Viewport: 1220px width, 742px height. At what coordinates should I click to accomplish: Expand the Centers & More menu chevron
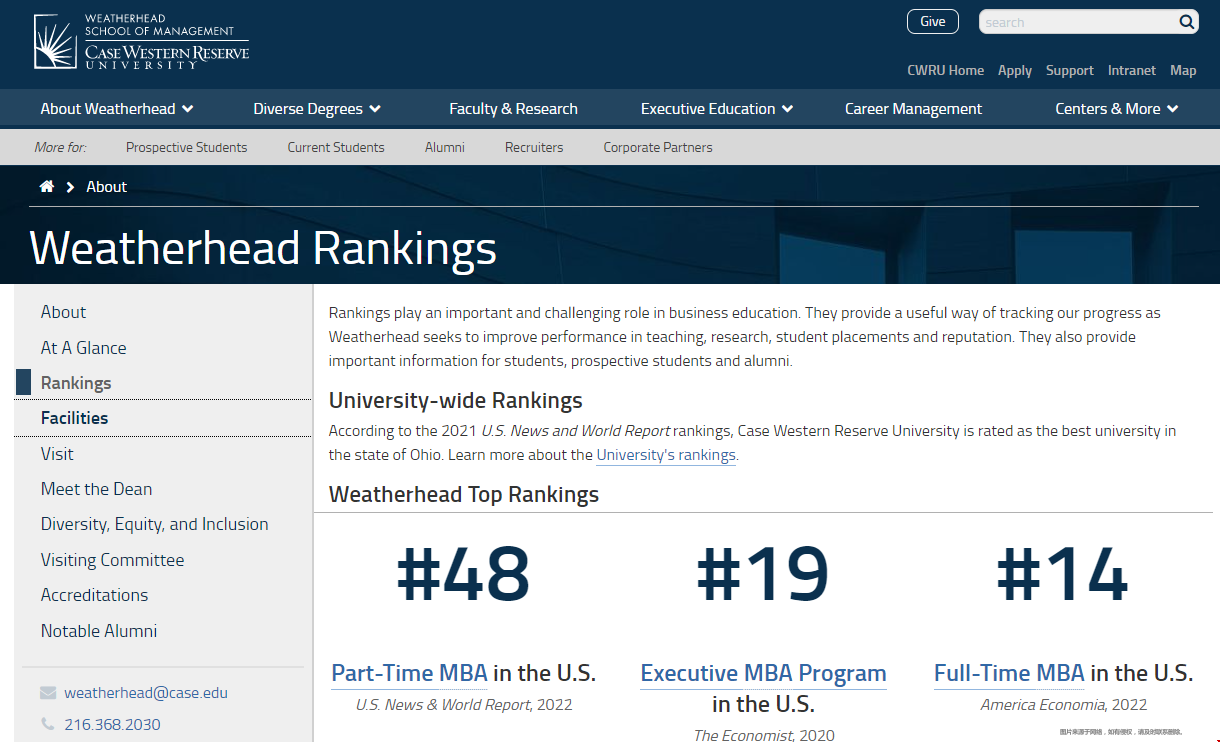pos(1173,109)
